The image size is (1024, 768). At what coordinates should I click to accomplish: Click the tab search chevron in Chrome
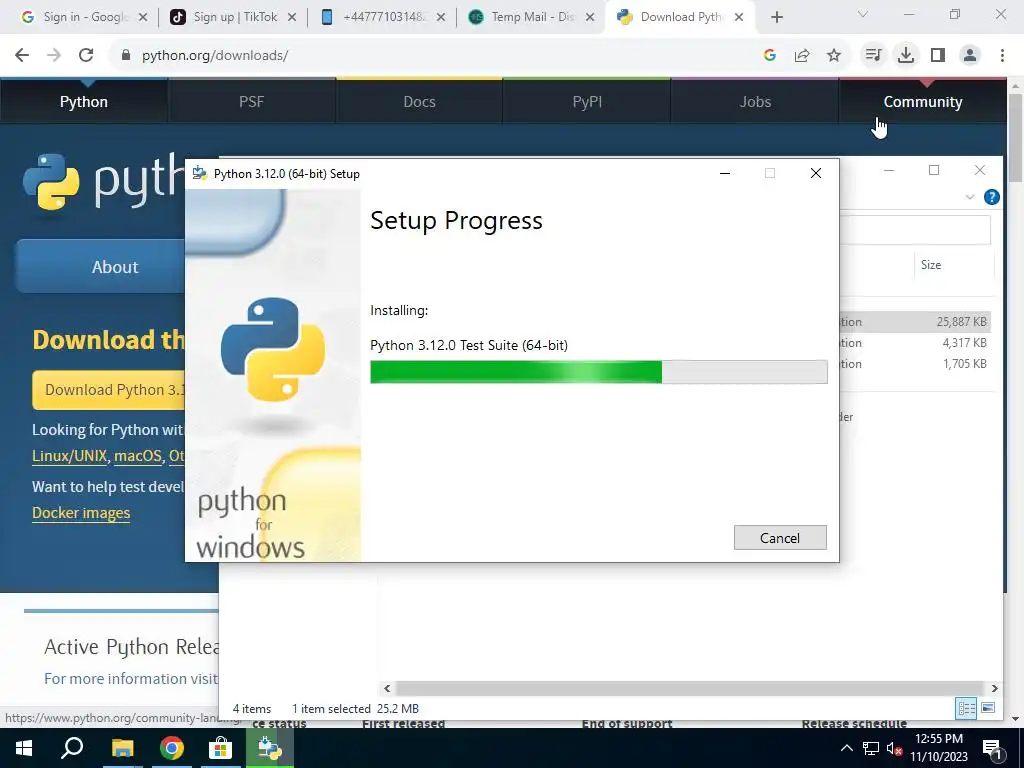[863, 14]
